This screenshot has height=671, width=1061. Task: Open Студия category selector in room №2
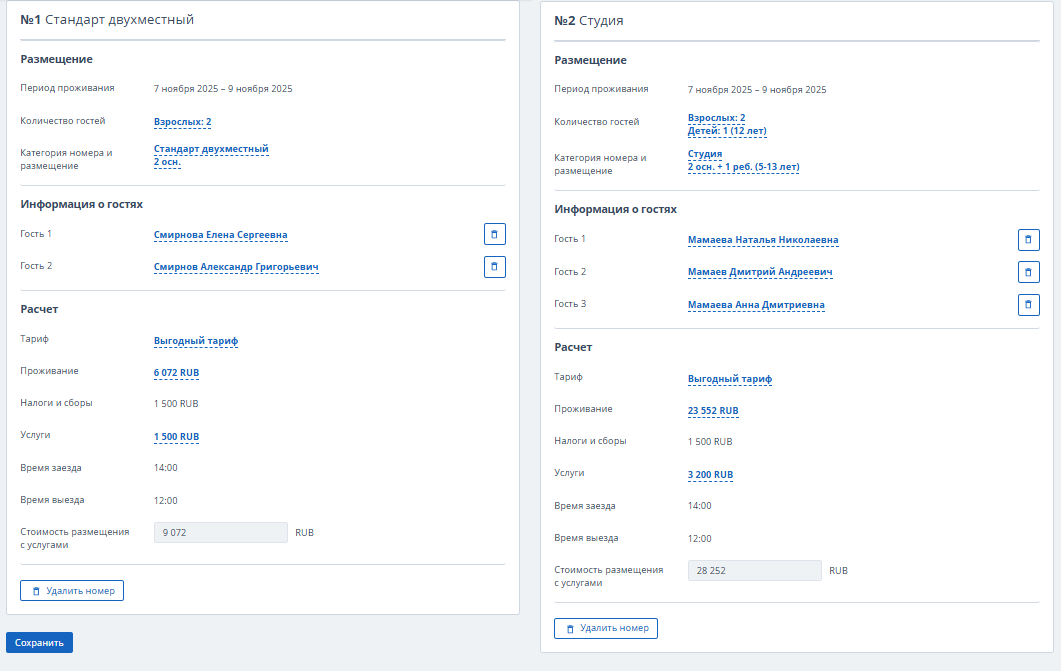point(705,154)
